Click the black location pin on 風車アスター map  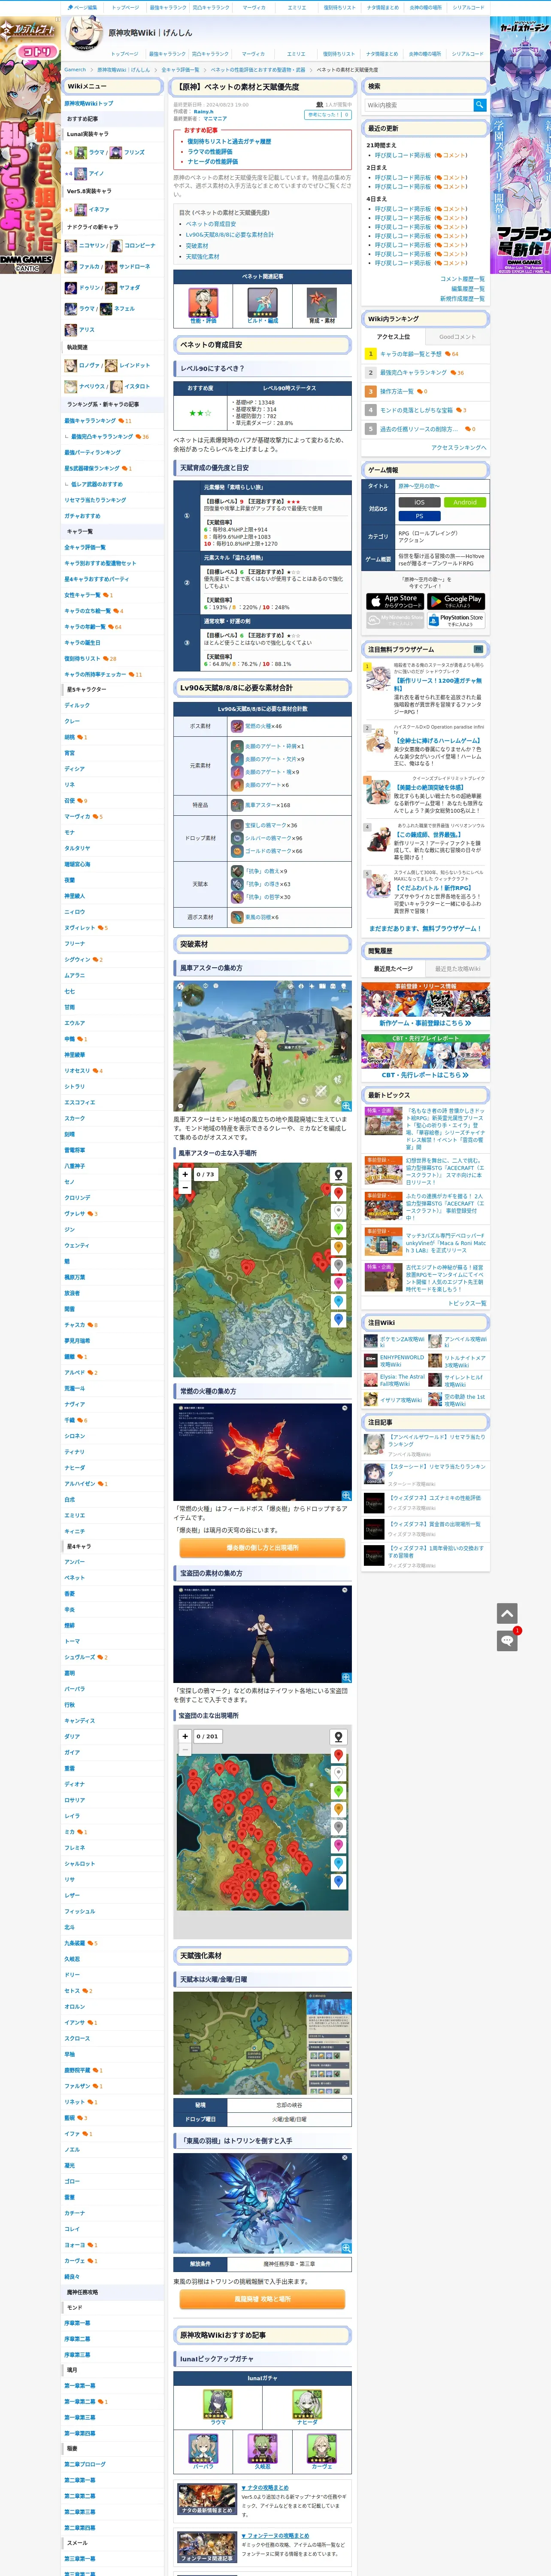(x=338, y=1175)
